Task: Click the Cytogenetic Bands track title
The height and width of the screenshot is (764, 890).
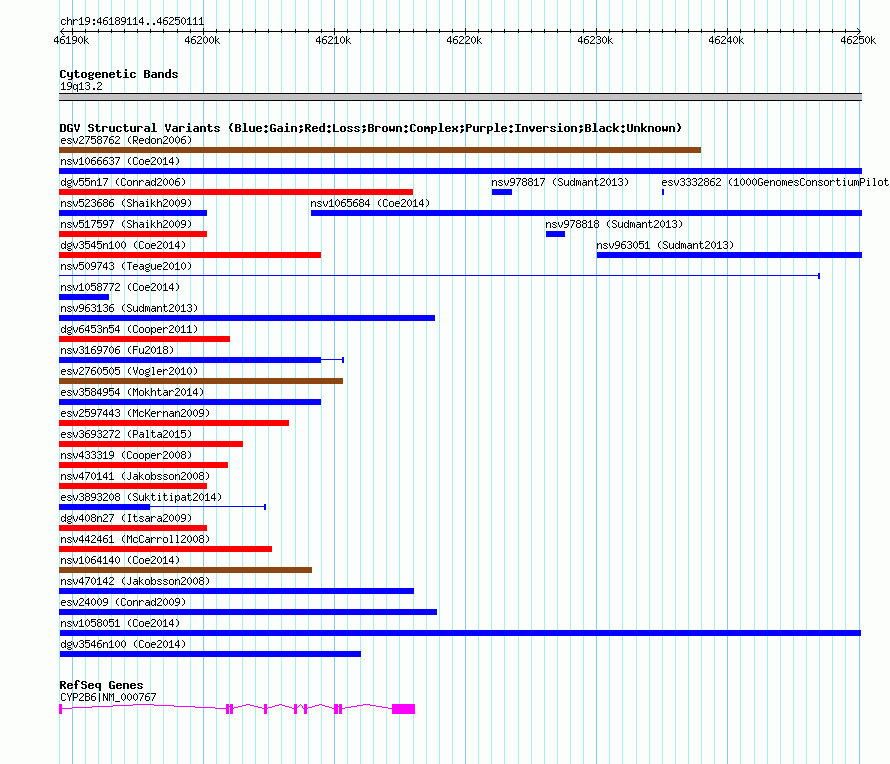Action: pos(119,74)
